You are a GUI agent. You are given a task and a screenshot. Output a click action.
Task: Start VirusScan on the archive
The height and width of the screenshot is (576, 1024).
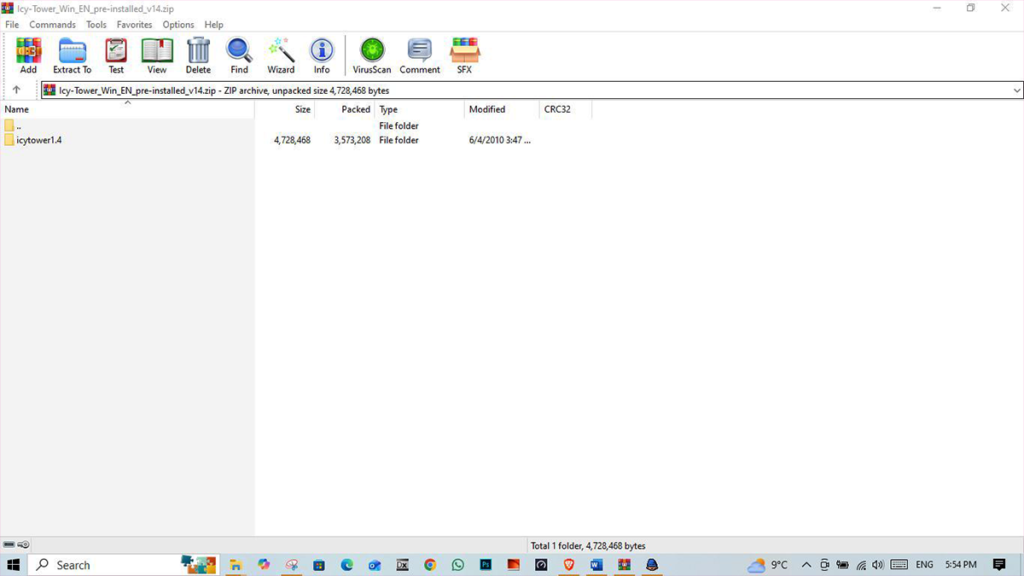(x=372, y=55)
